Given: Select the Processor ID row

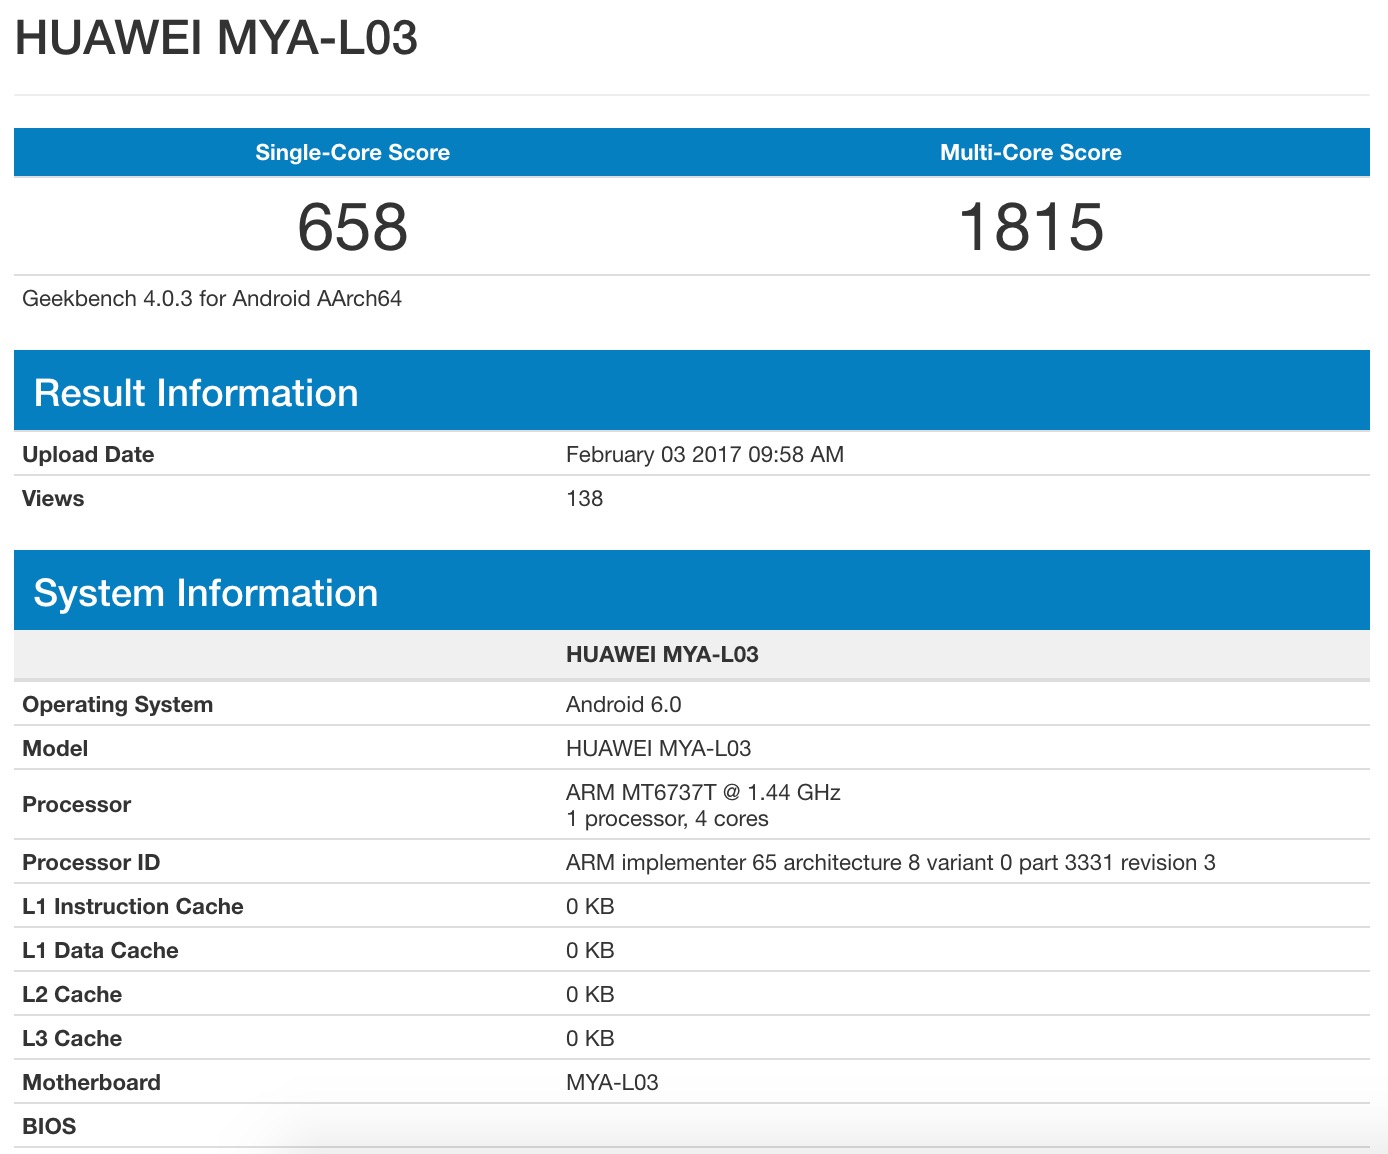Looking at the screenshot, I should pyautogui.click(x=90, y=862).
